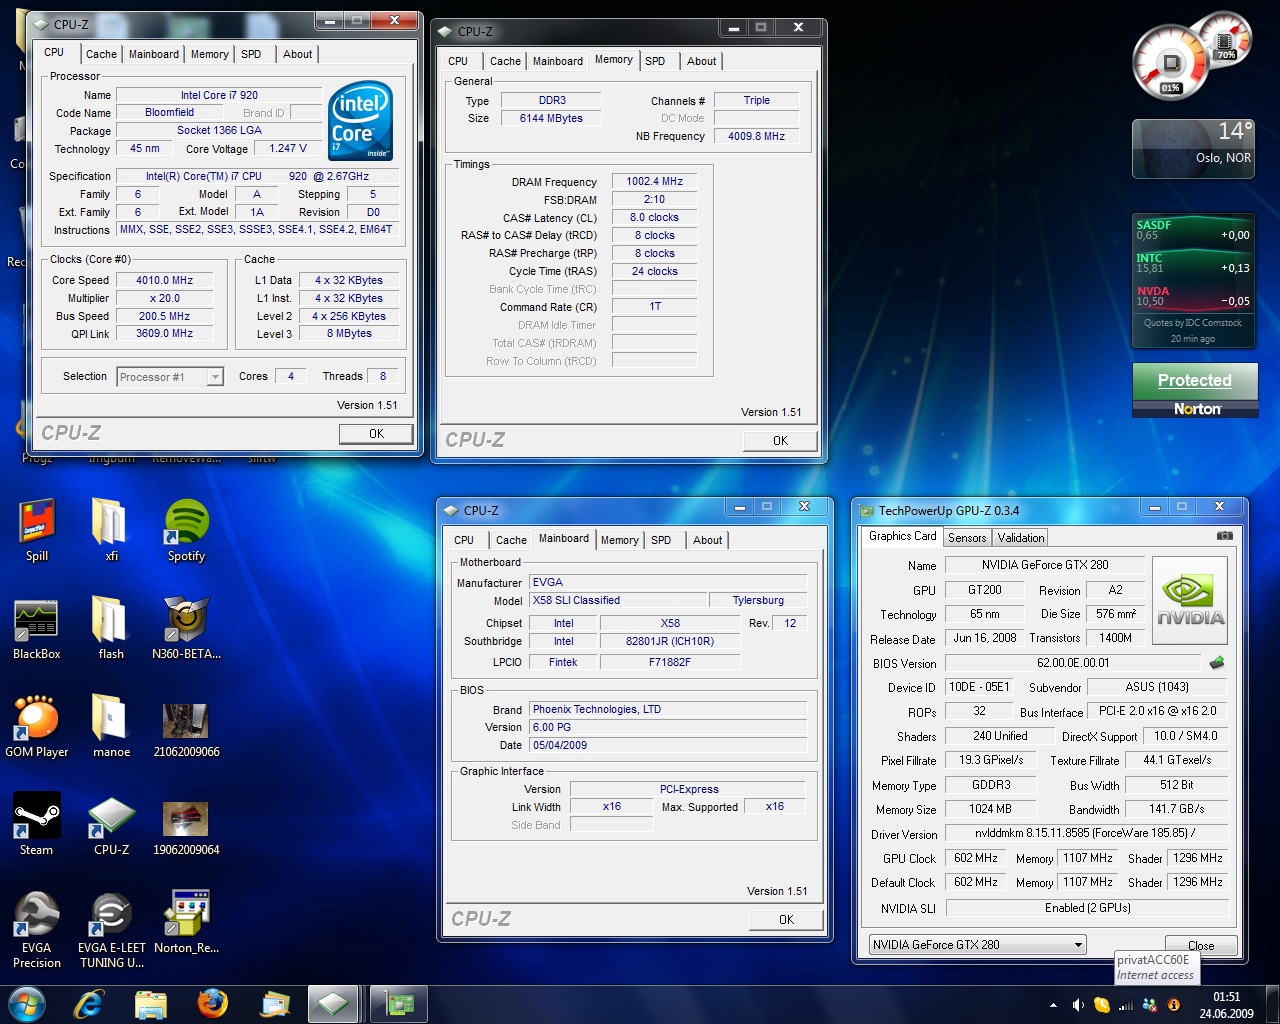
Task: Open Windows Explorer from taskbar
Action: (x=150, y=1003)
